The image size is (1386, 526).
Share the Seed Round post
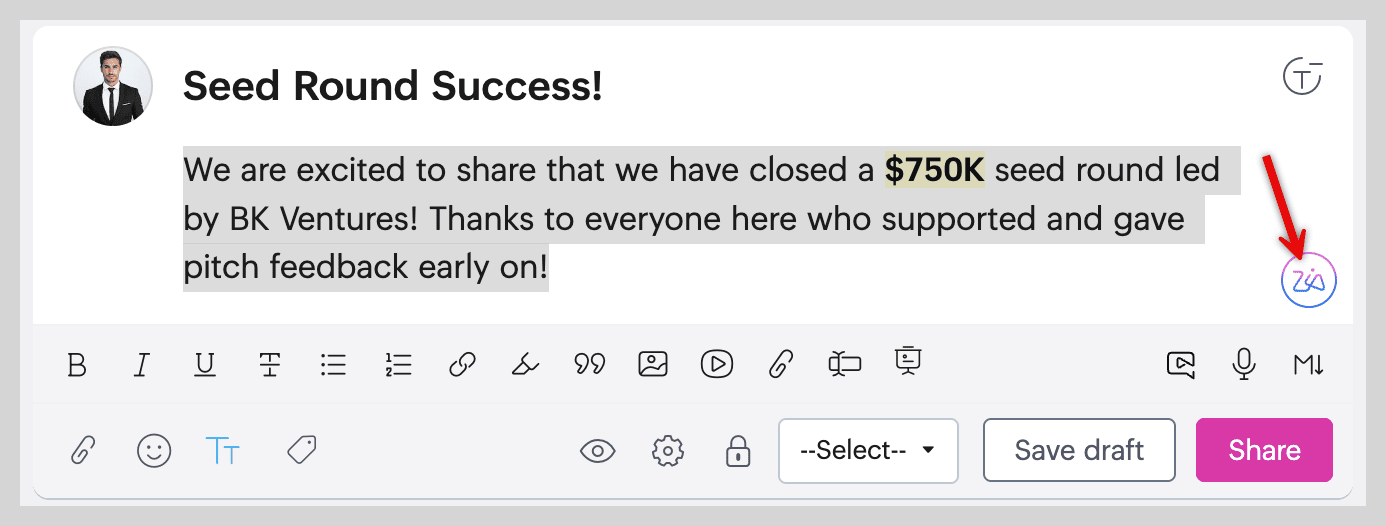click(1264, 450)
